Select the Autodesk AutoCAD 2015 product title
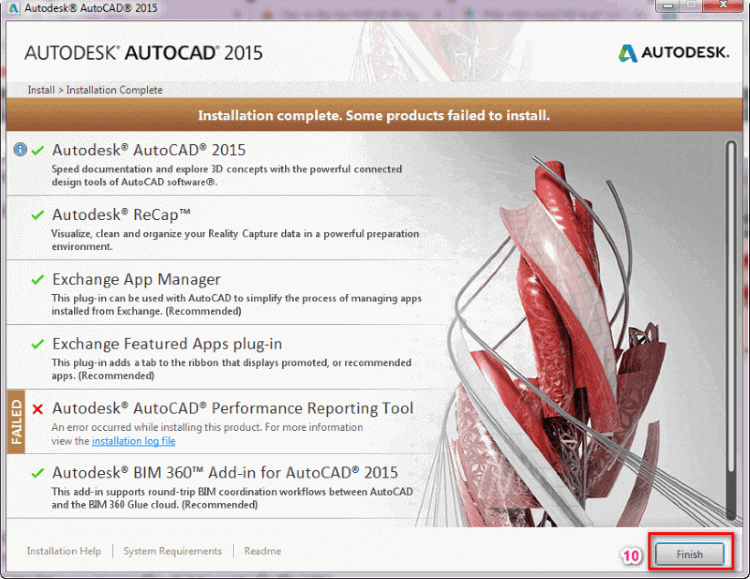The image size is (750, 579). coord(149,150)
